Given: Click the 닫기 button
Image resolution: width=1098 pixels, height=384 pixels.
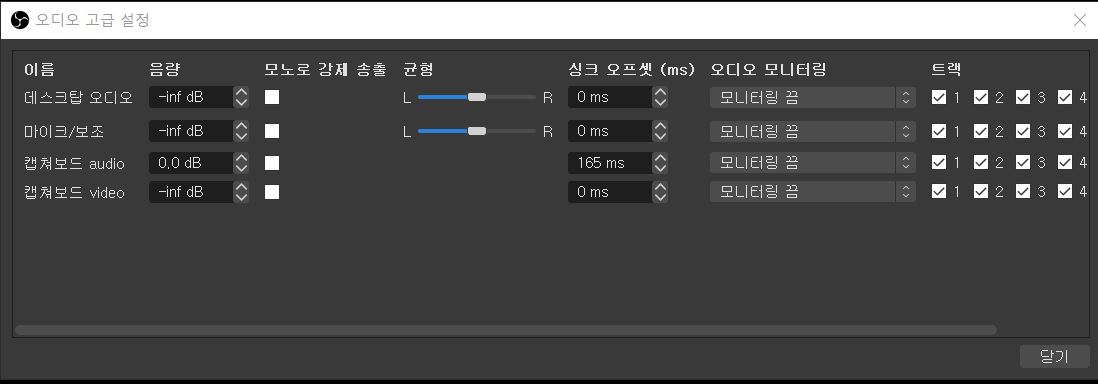Looking at the screenshot, I should pos(1054,357).
